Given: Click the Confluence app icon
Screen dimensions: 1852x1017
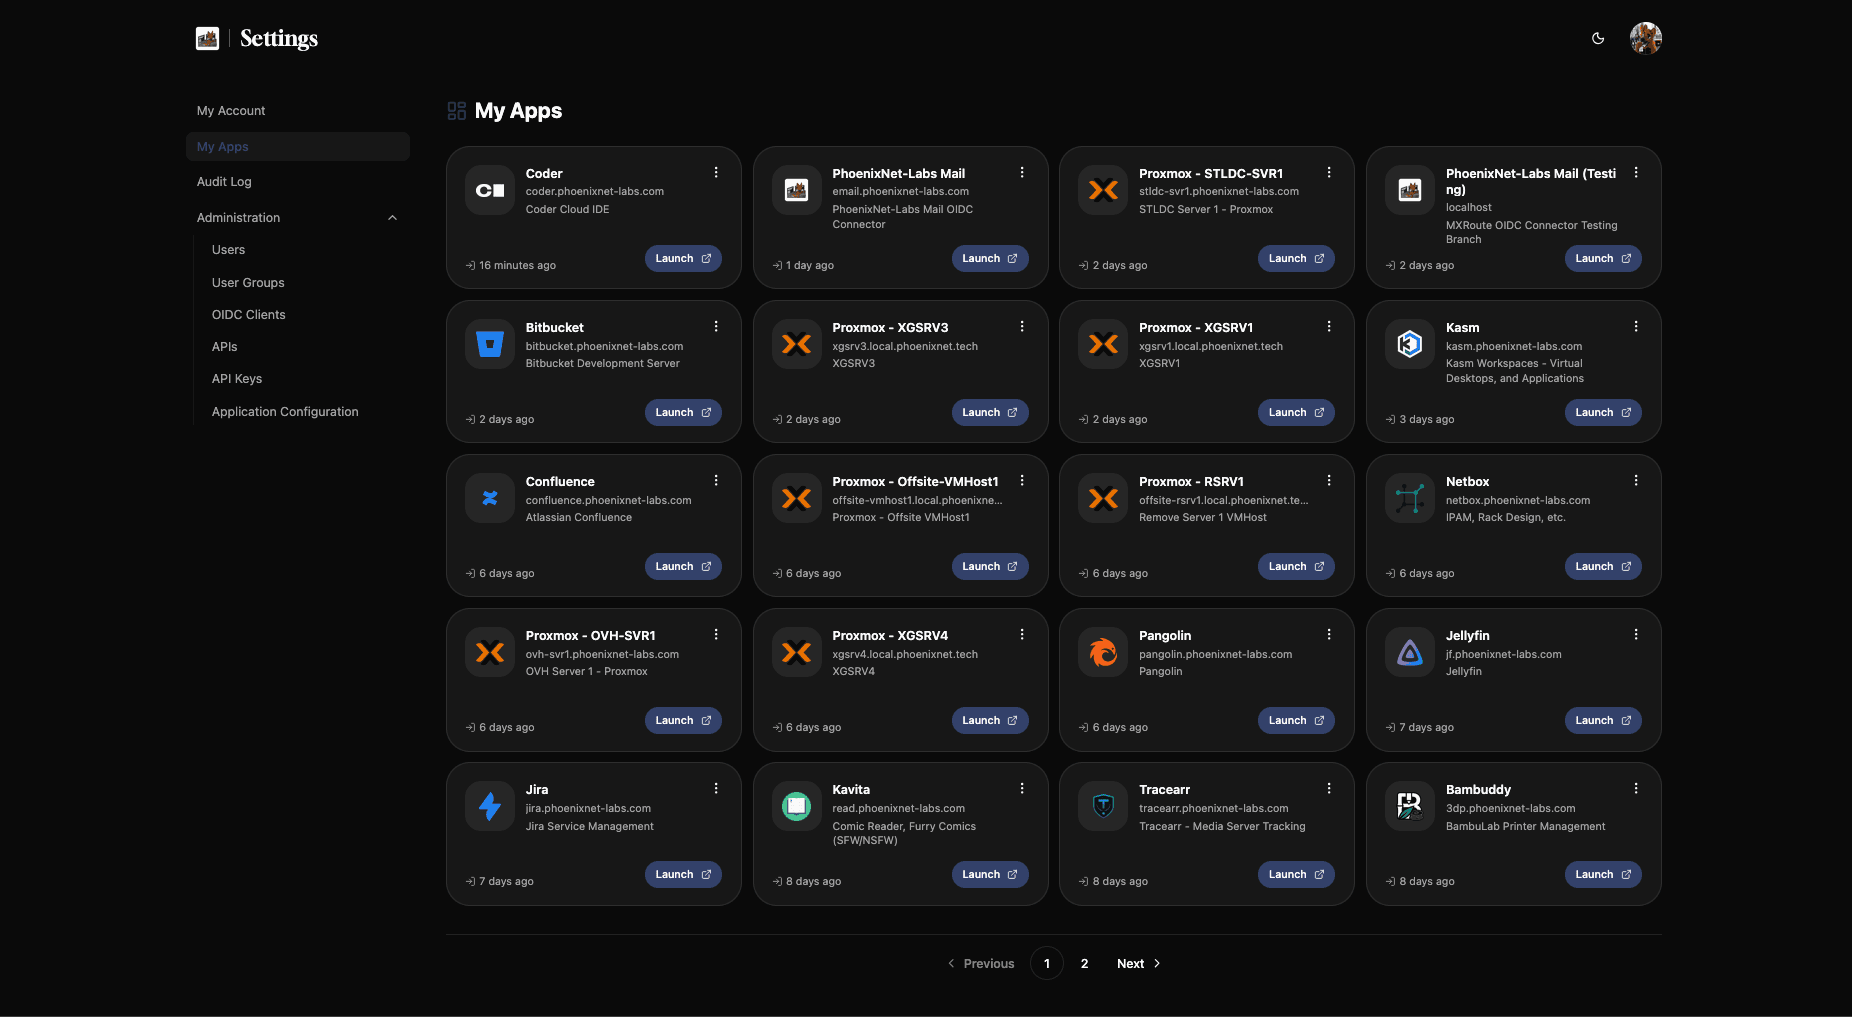Looking at the screenshot, I should 490,498.
